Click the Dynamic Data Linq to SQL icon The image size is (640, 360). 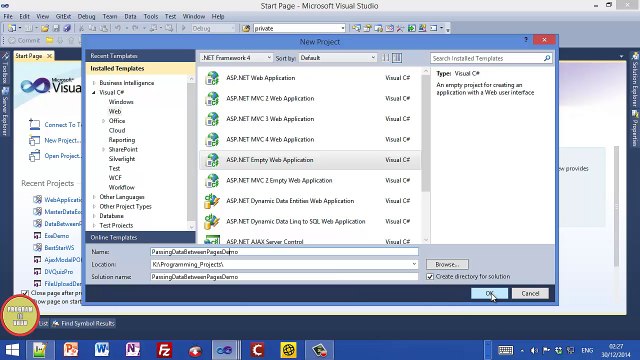212,221
